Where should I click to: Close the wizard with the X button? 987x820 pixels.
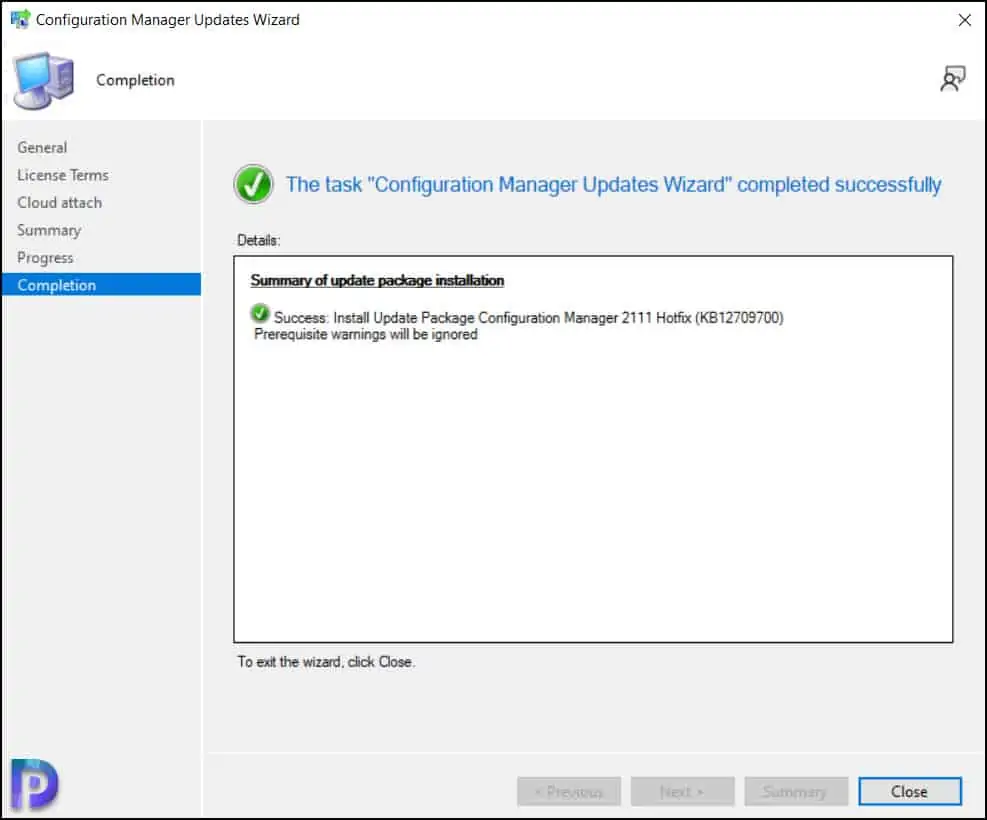964,20
